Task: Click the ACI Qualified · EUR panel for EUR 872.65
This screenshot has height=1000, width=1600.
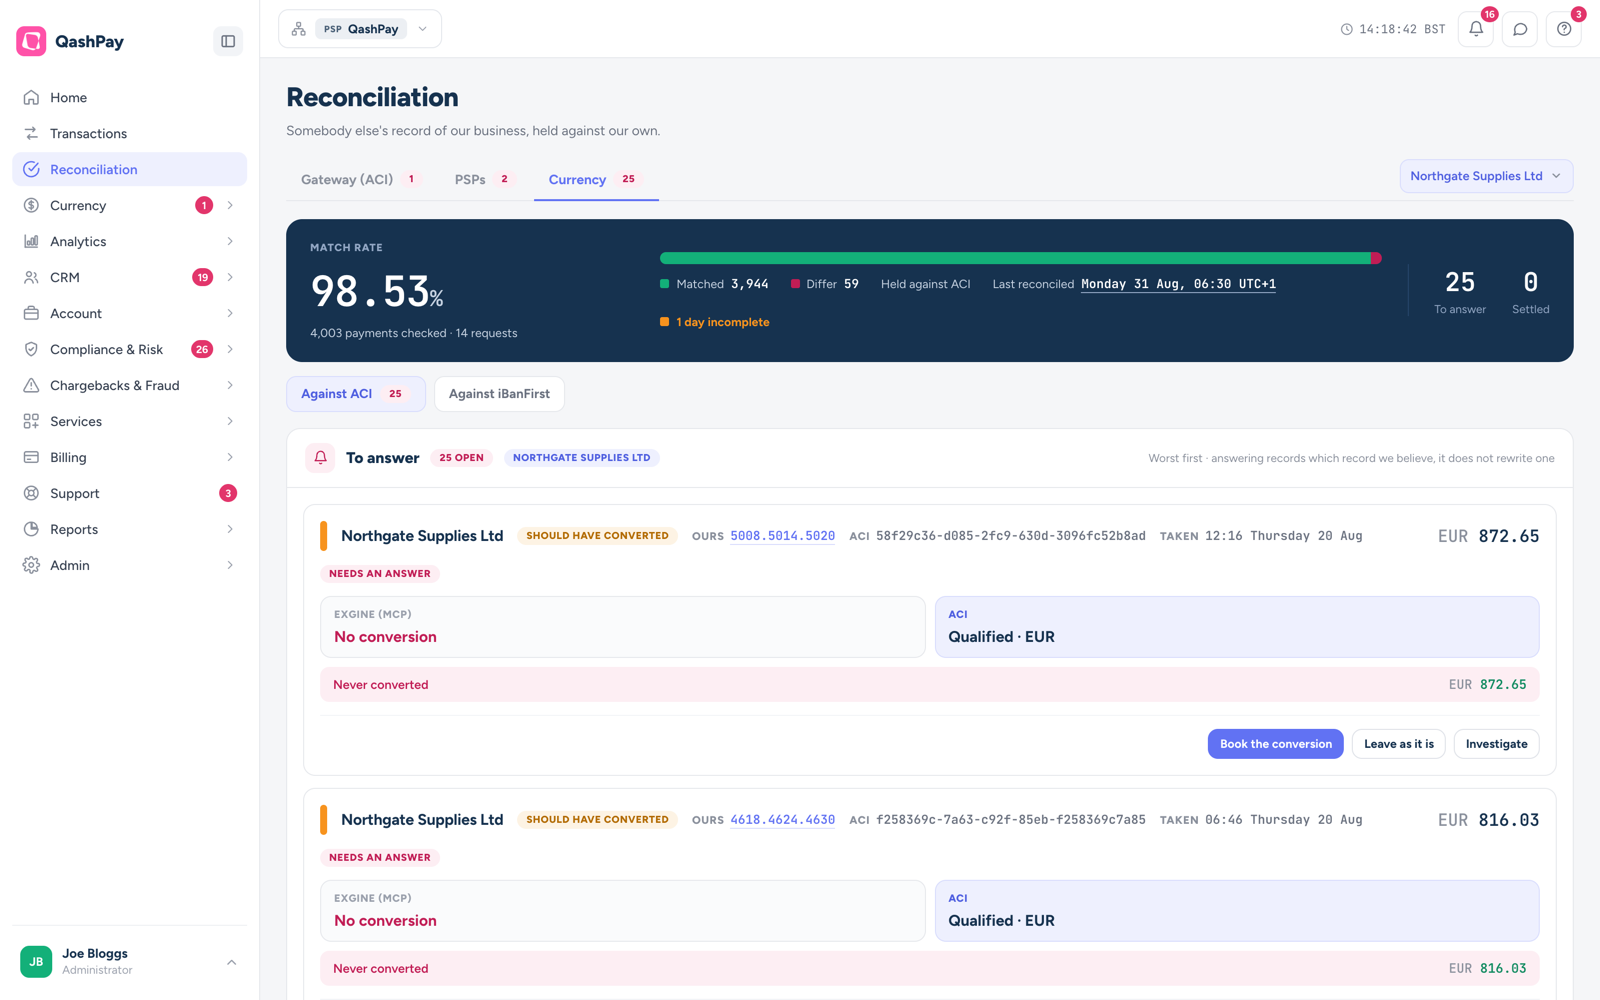Action: pos(1237,627)
